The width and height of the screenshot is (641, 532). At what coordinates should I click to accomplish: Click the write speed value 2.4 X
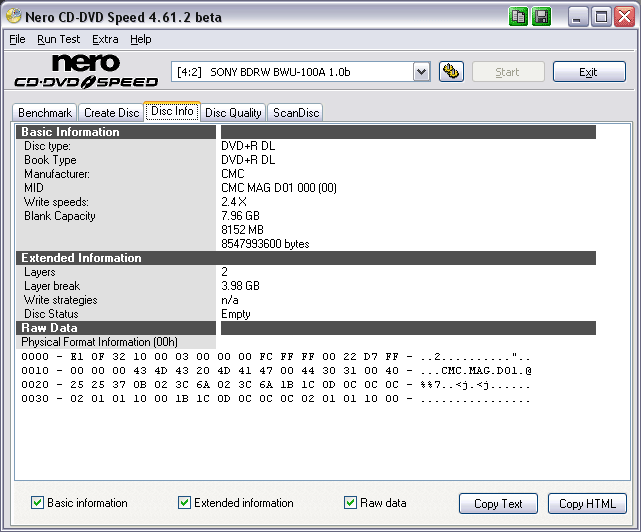[x=234, y=202]
